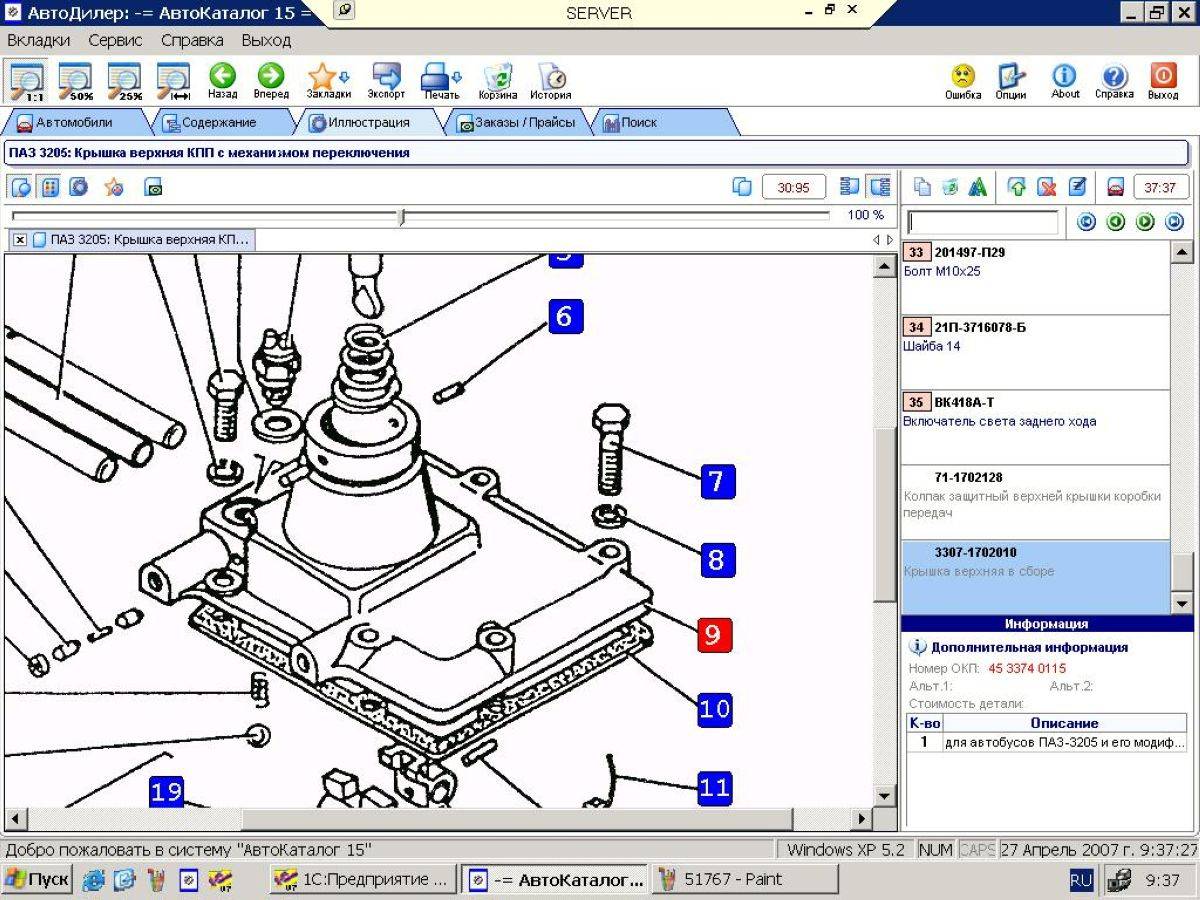
Task: Open the Вкладки menu
Action: pyautogui.click(x=39, y=40)
